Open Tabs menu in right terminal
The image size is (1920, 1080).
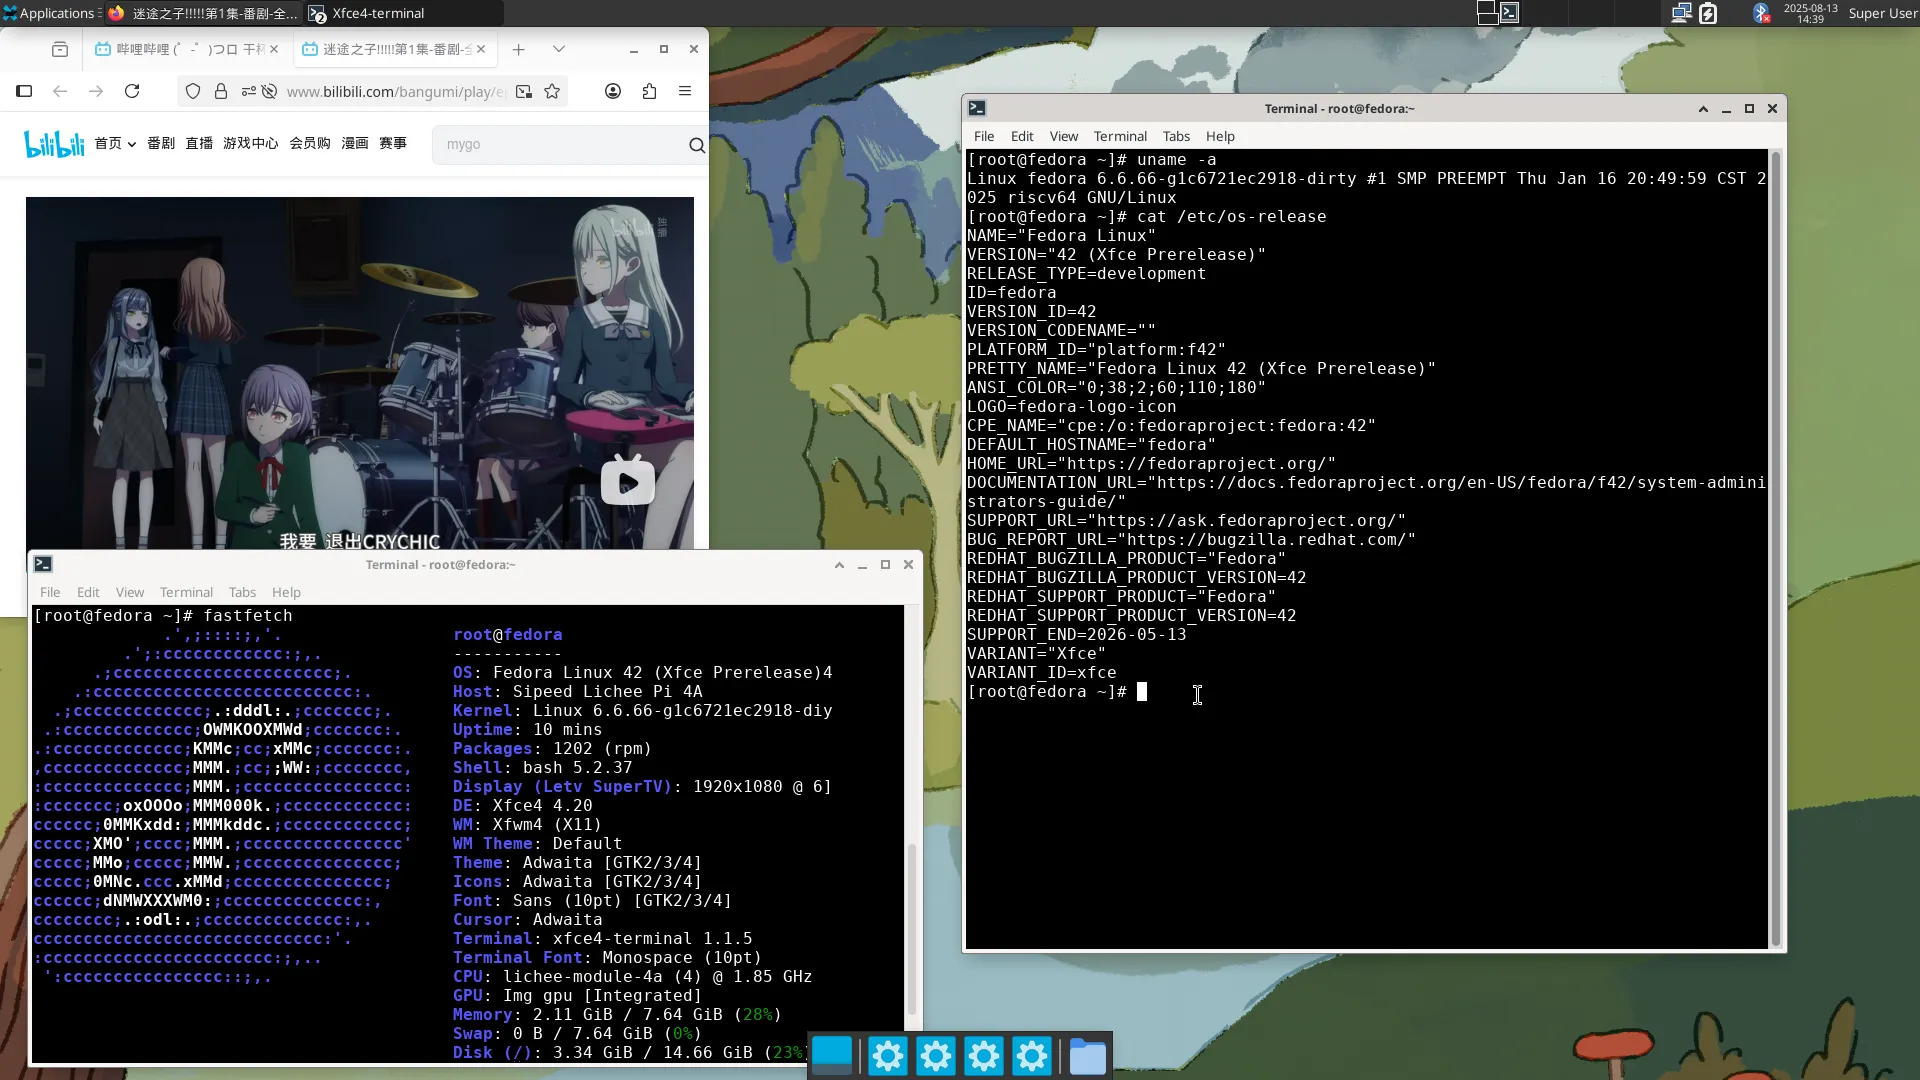[x=1176, y=136]
